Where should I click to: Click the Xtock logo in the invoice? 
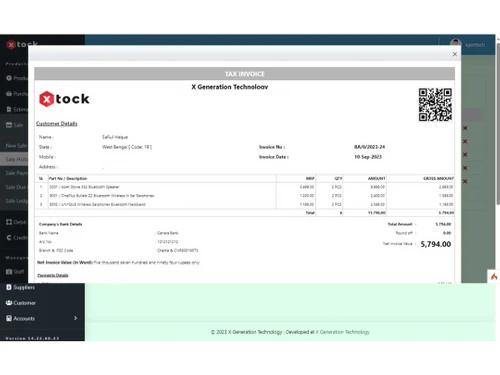pos(64,99)
